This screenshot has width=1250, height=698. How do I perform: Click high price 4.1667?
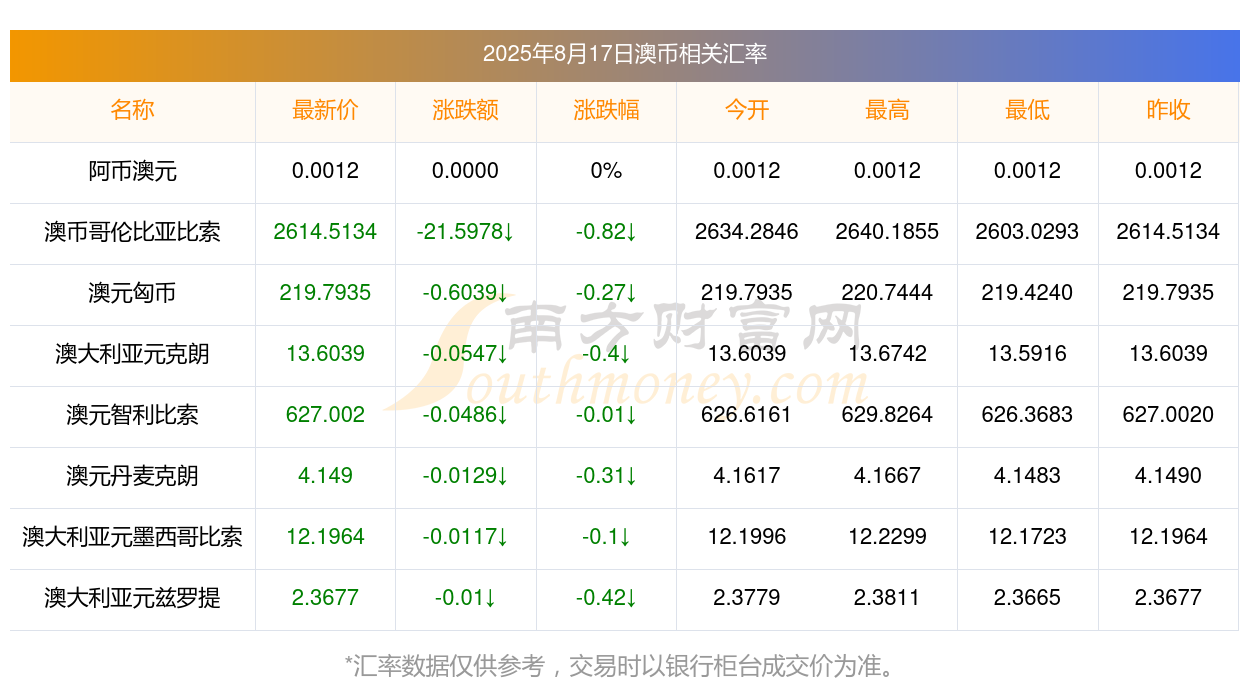click(x=887, y=476)
